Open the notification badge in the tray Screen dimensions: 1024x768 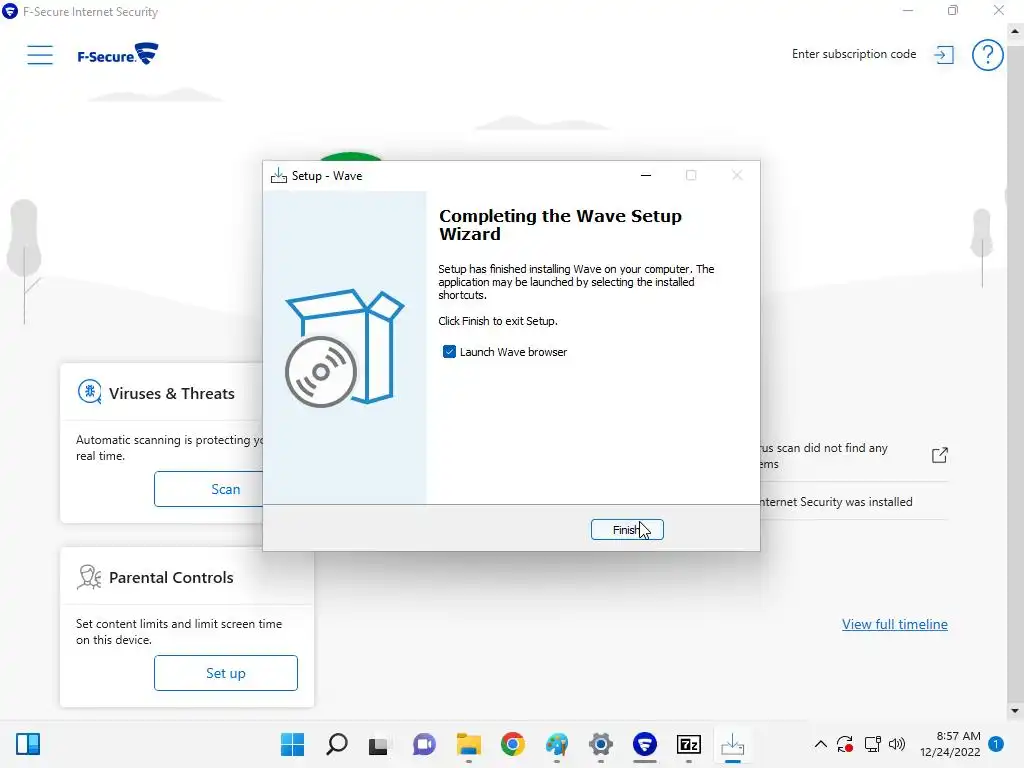tap(995, 744)
